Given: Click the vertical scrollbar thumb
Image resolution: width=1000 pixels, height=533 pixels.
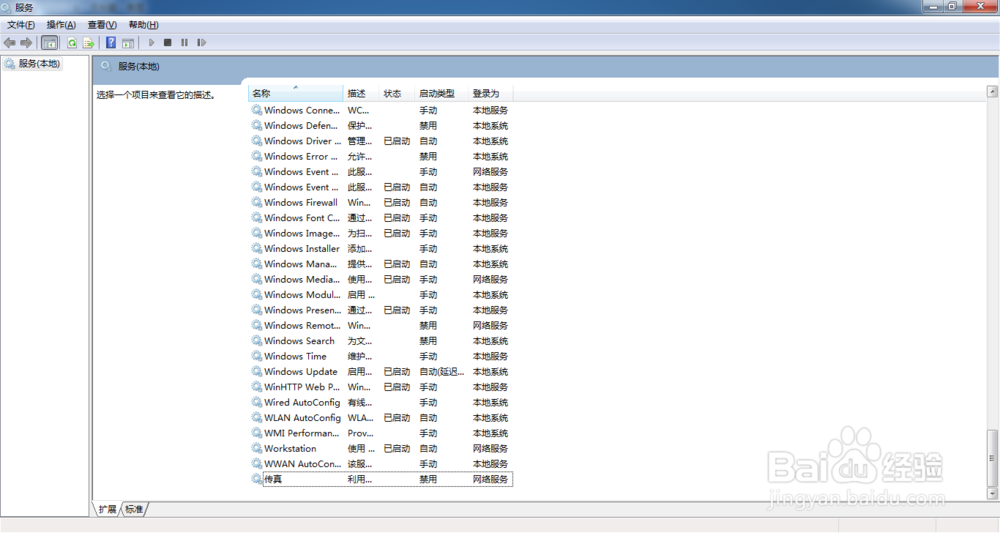Looking at the screenshot, I should (992, 458).
